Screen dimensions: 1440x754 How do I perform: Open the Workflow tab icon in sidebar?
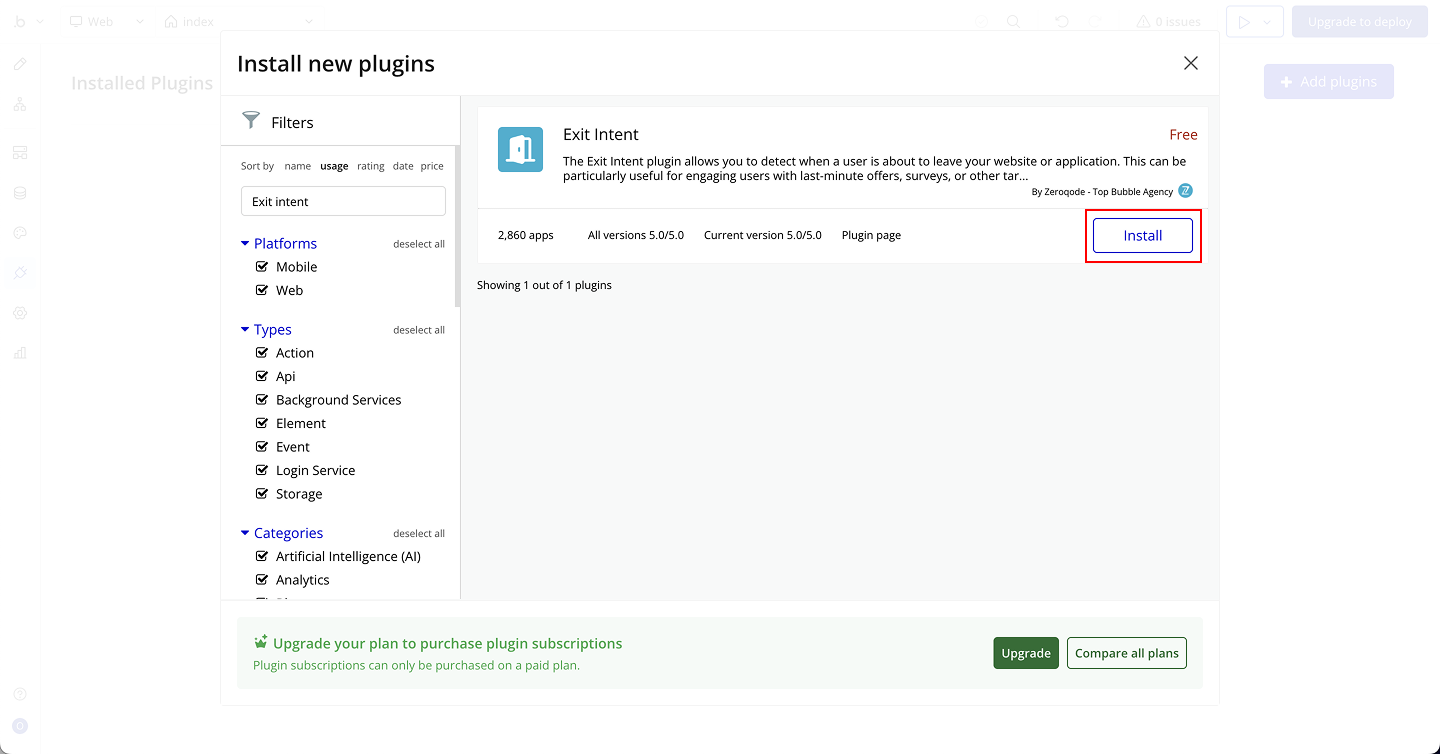tap(20, 105)
